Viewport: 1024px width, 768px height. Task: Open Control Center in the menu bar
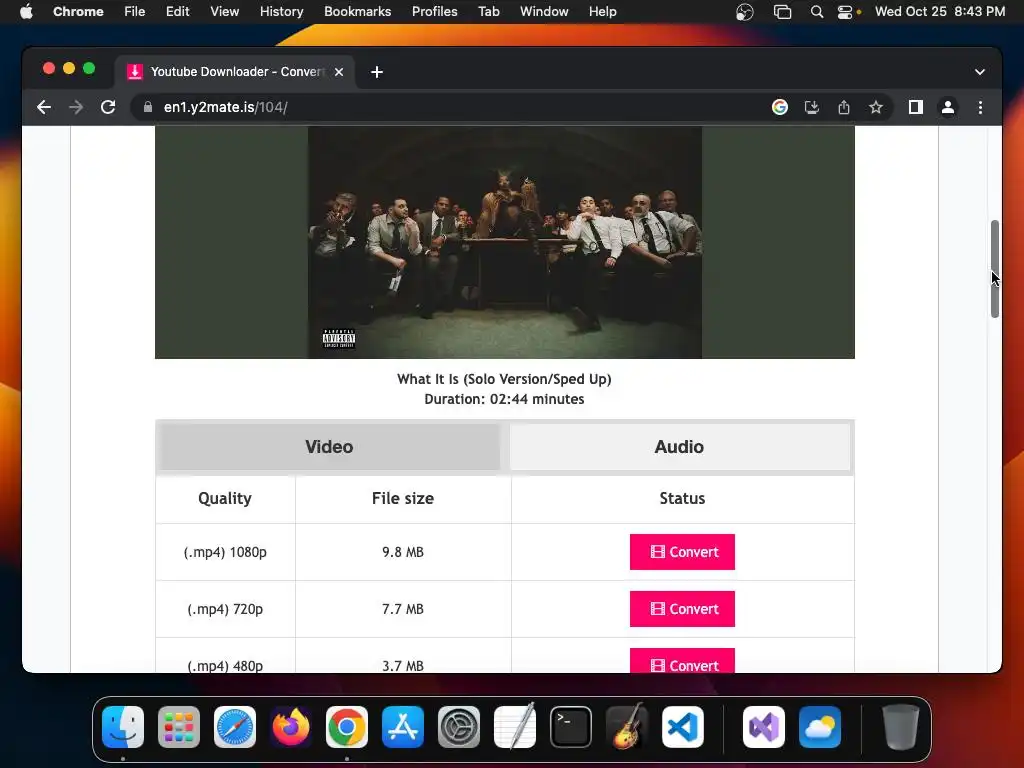(845, 12)
